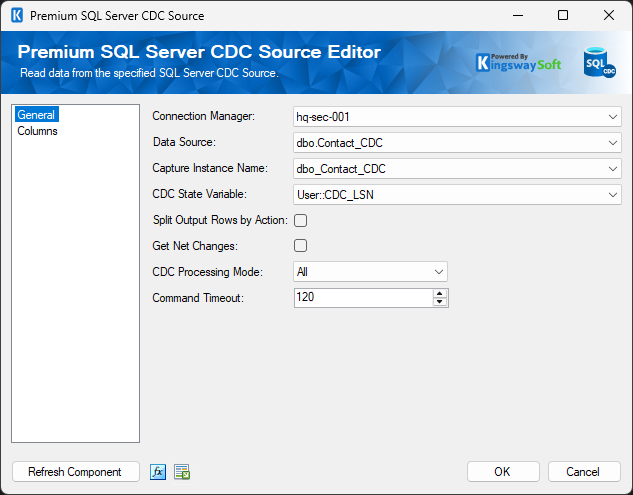Minimize the Premium SQL Server CDC Source window

coord(518,16)
